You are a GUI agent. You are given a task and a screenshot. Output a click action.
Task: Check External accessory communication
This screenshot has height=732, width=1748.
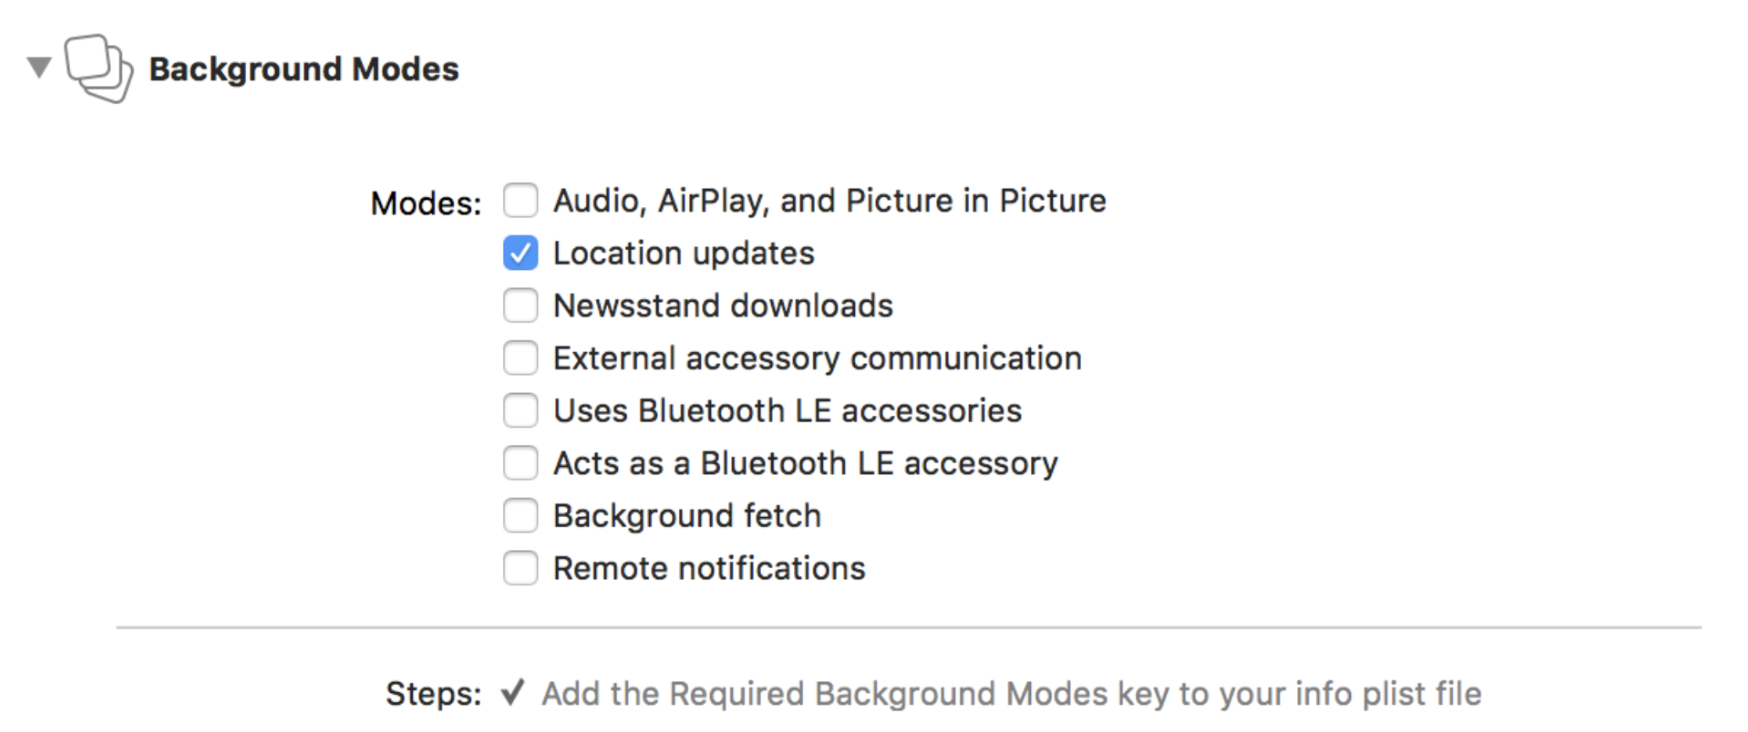520,357
